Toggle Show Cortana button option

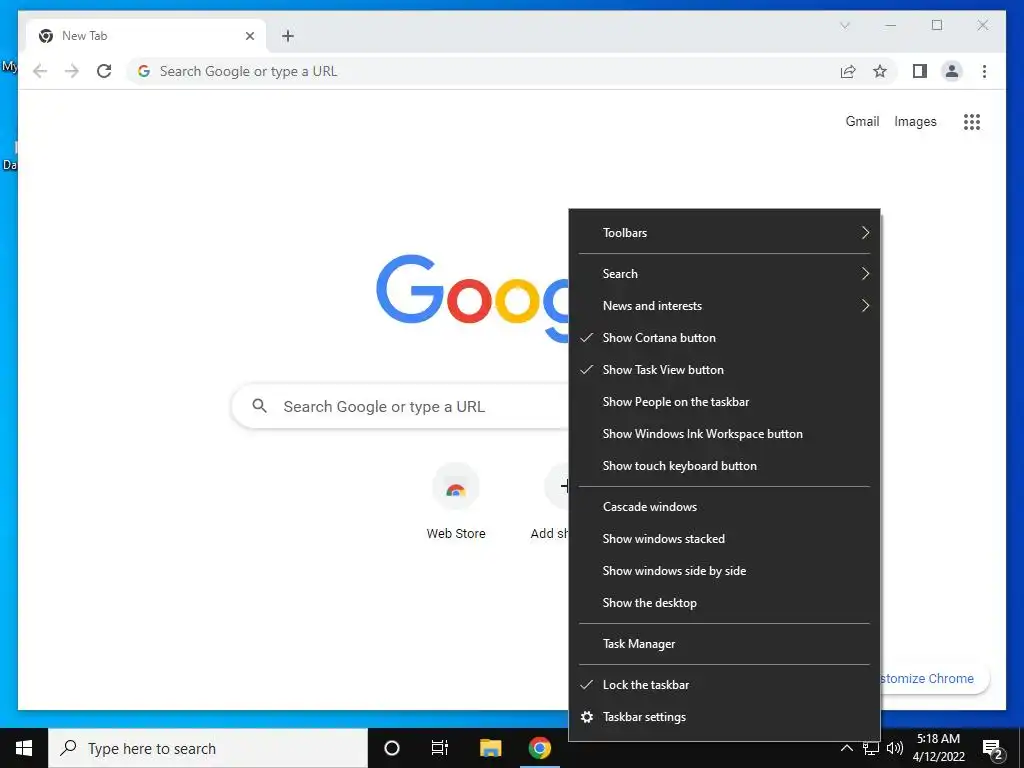(x=724, y=338)
